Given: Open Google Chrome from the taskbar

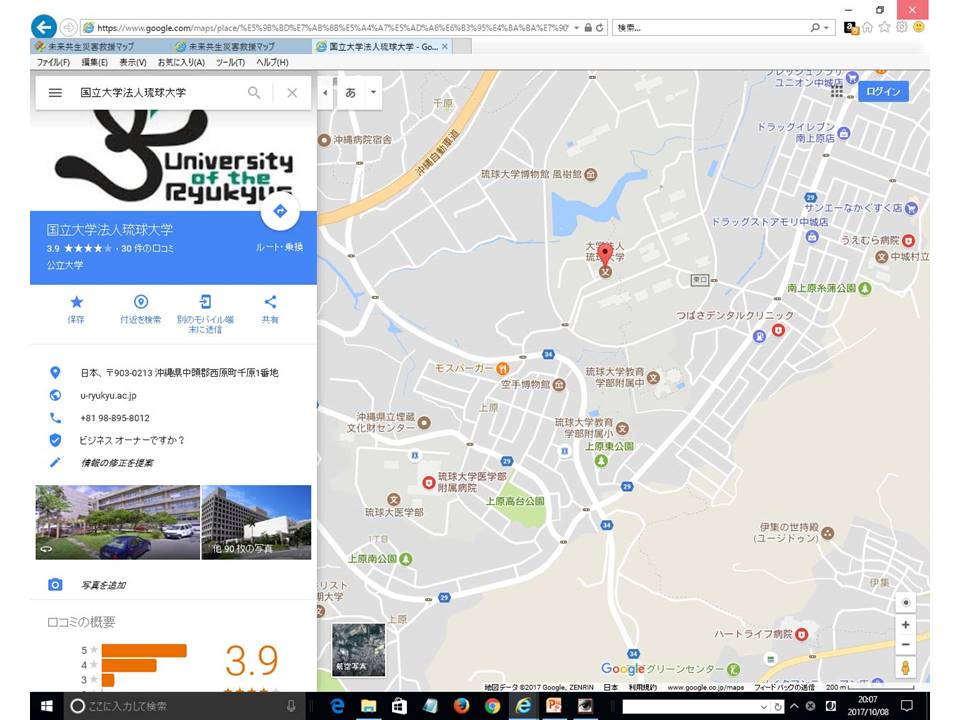Looking at the screenshot, I should (x=492, y=706).
